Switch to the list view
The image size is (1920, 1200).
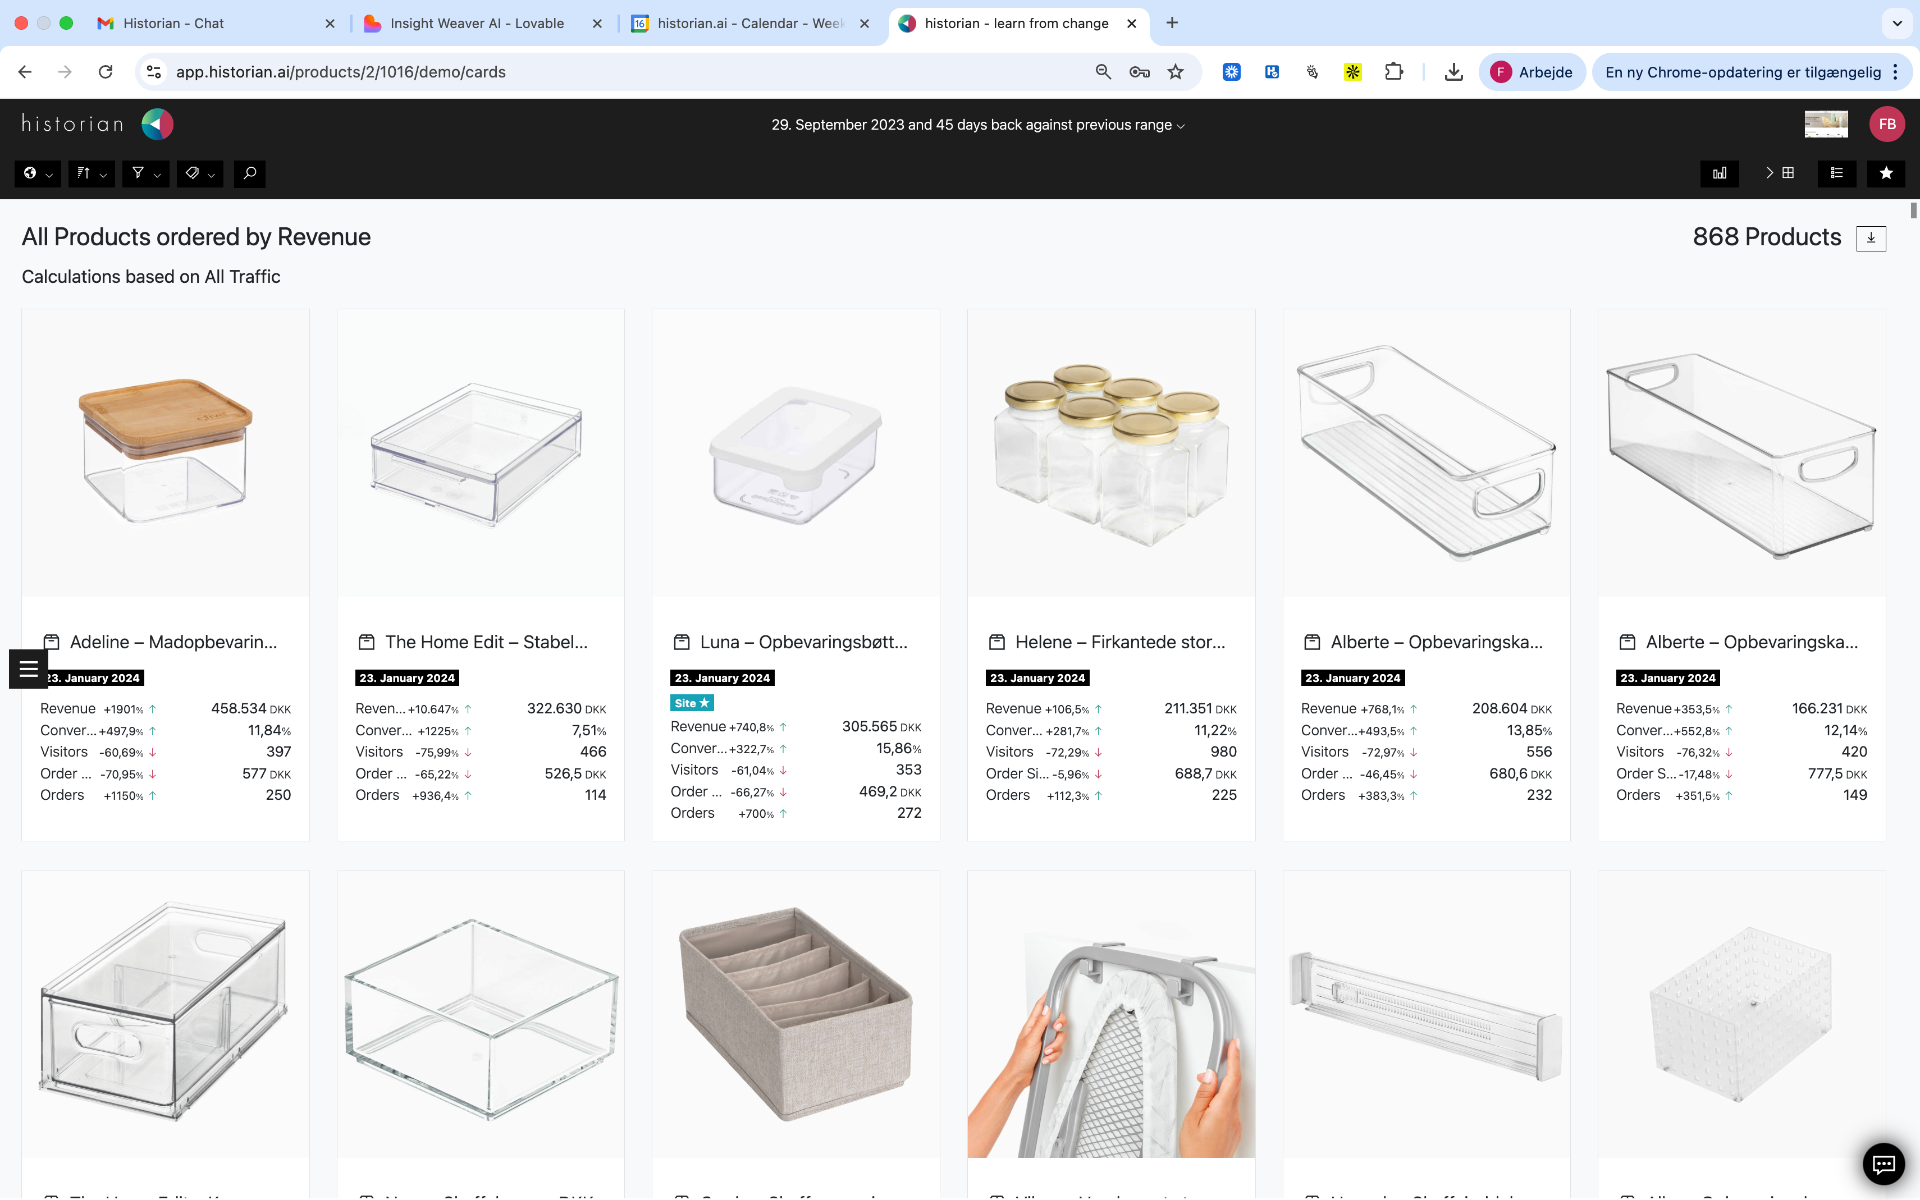(x=1837, y=174)
